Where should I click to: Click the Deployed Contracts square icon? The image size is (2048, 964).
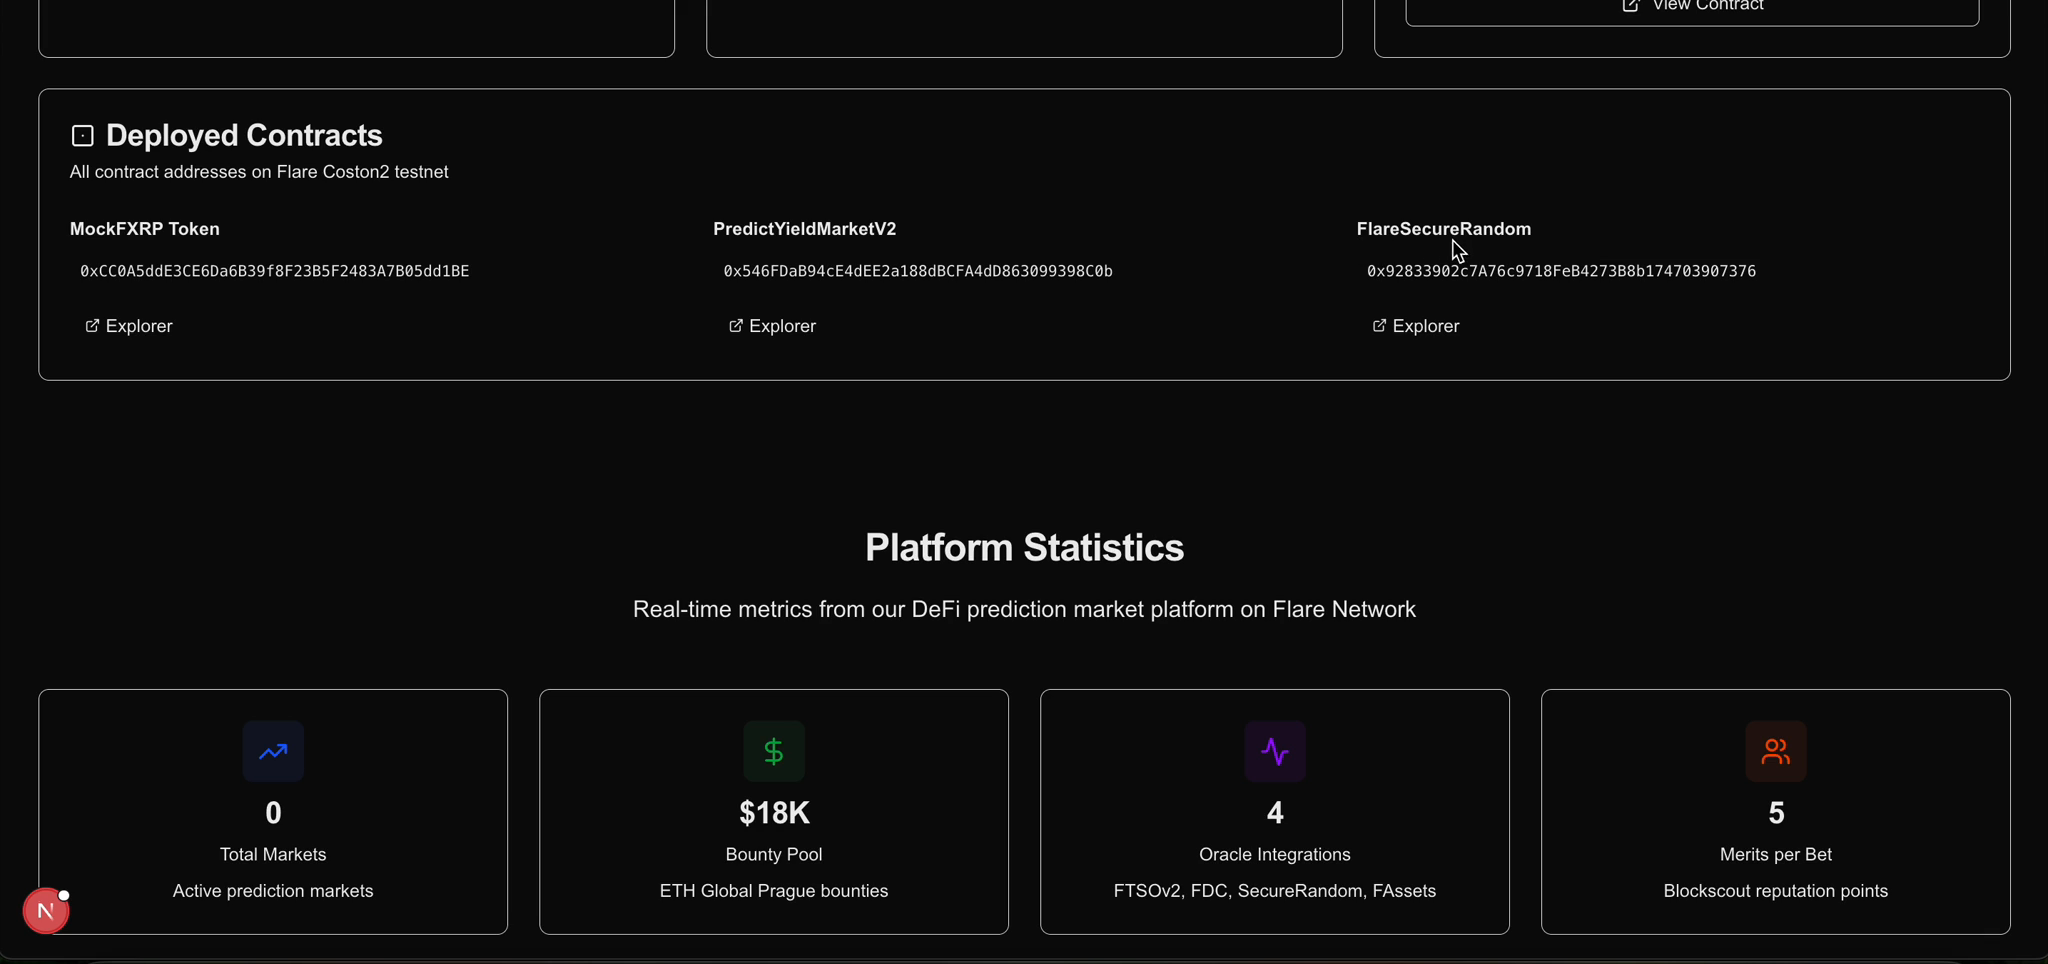coord(83,136)
